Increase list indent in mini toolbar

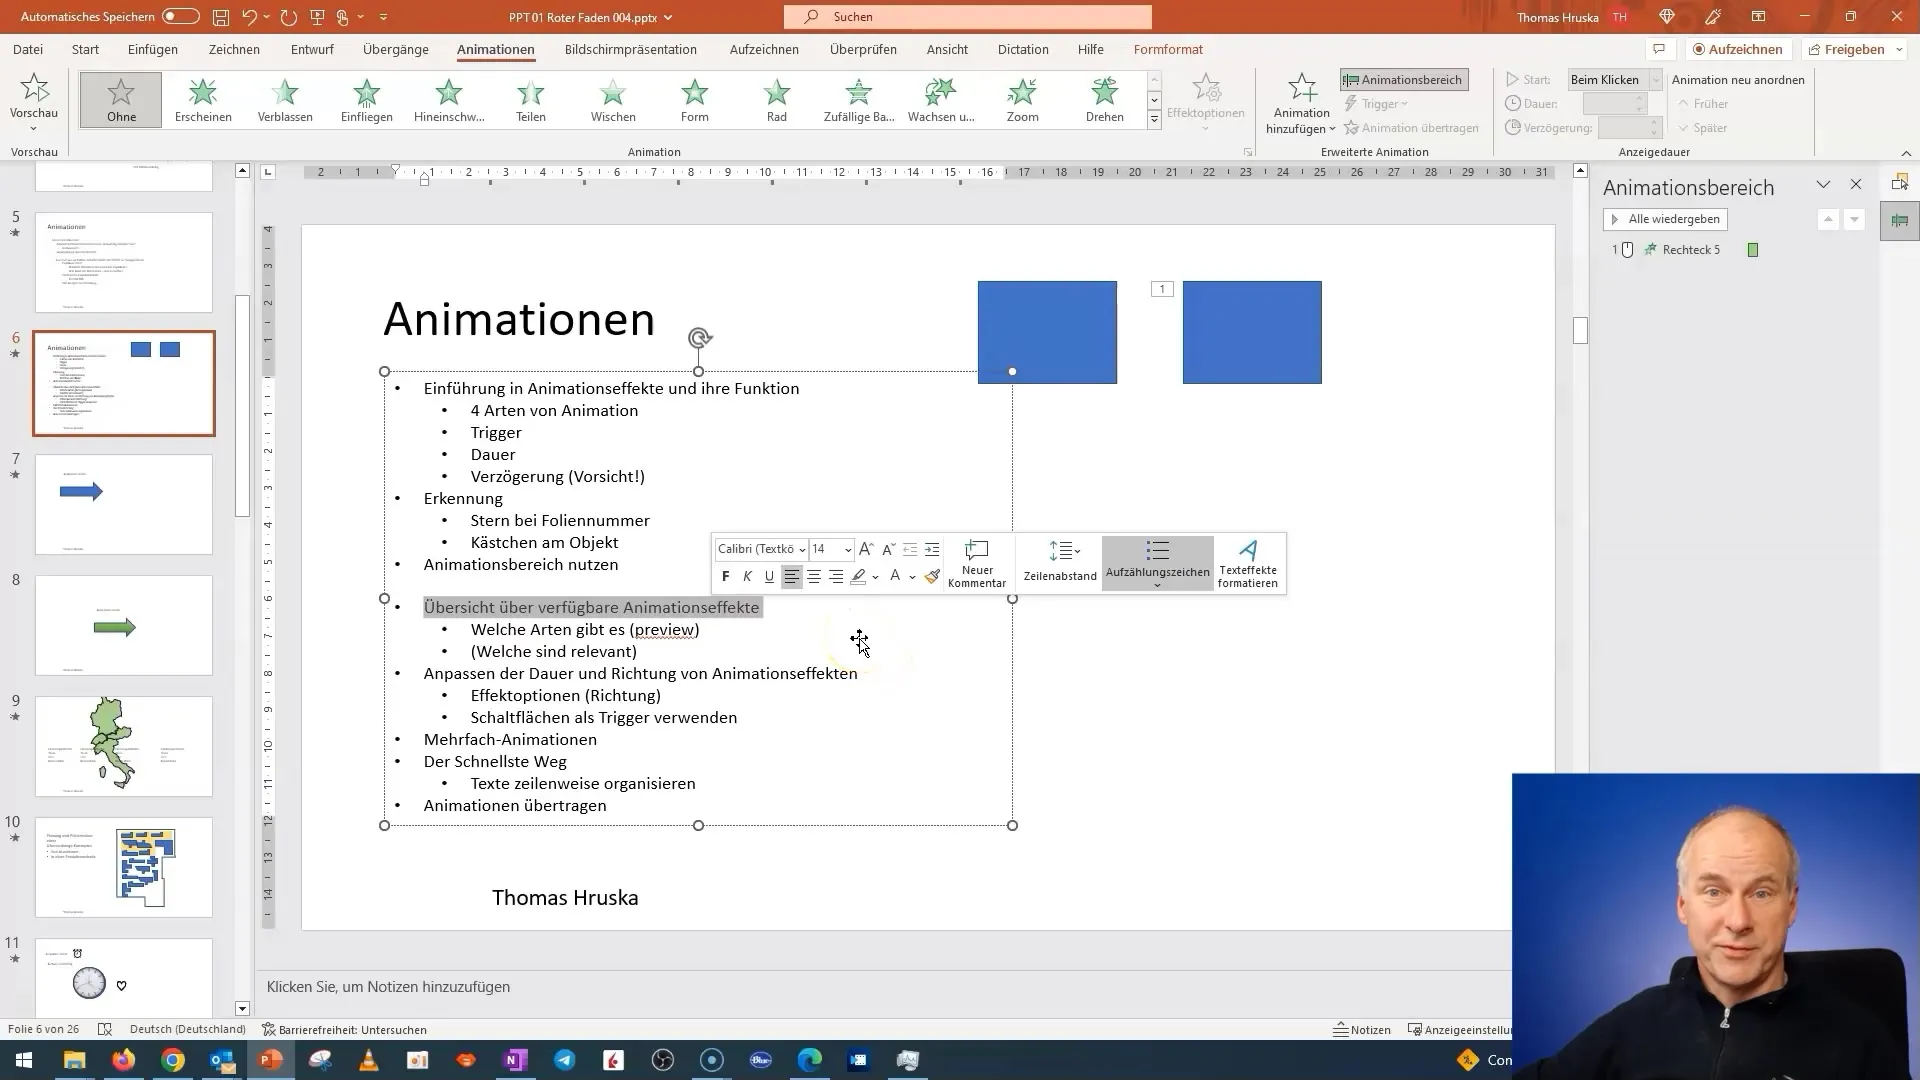932,549
